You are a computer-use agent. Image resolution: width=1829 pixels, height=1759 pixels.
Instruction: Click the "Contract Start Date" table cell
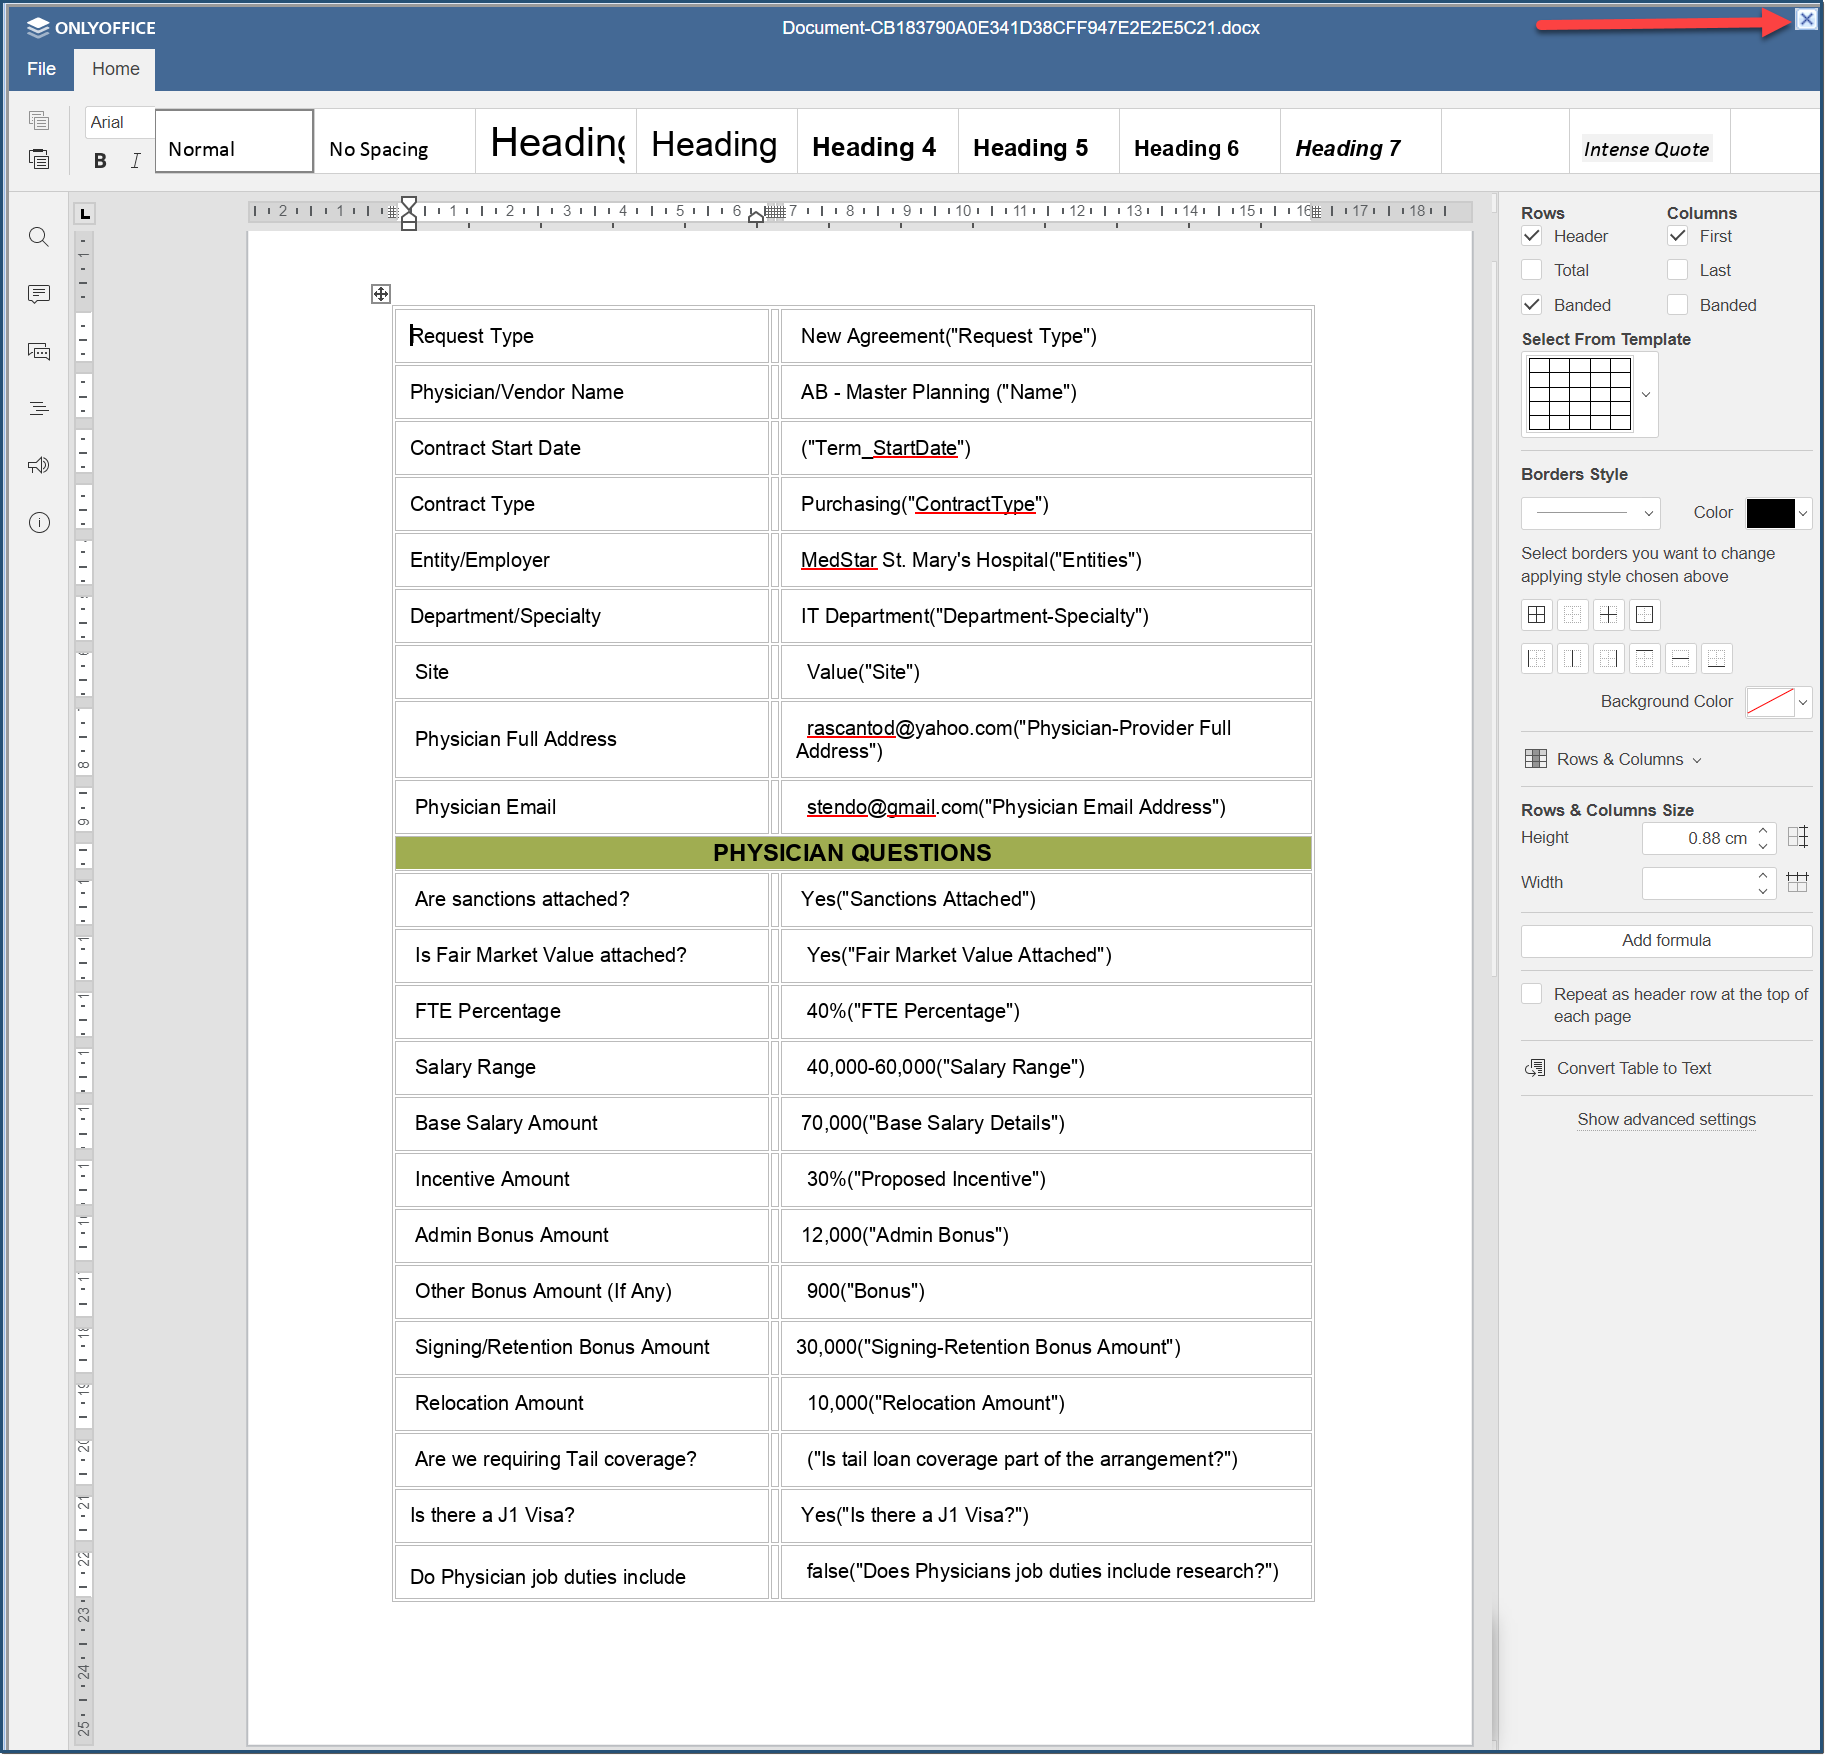click(582, 448)
